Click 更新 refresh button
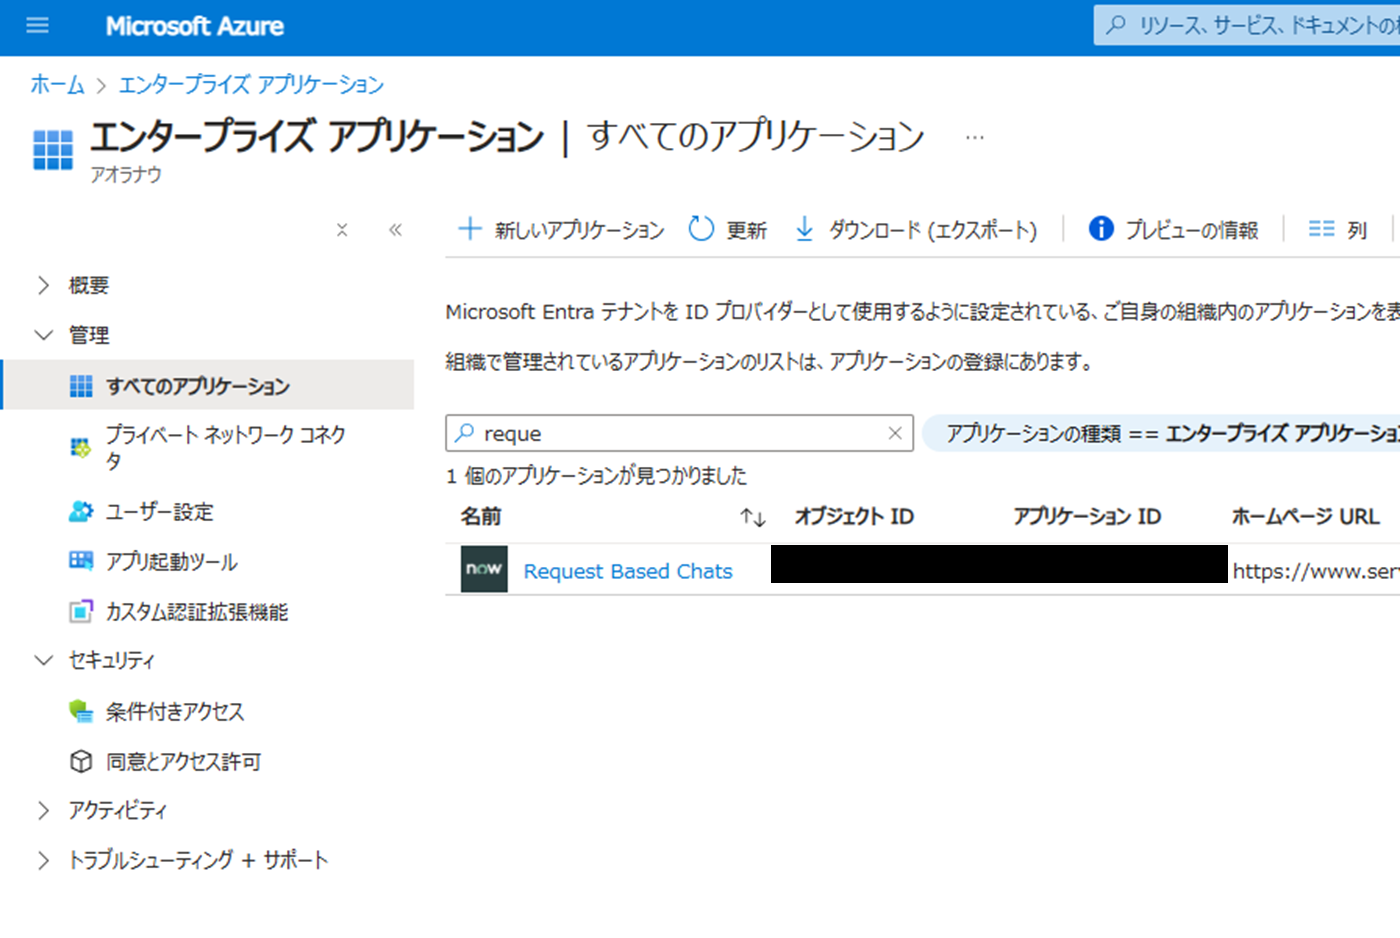The height and width of the screenshot is (938, 1400). tap(728, 230)
